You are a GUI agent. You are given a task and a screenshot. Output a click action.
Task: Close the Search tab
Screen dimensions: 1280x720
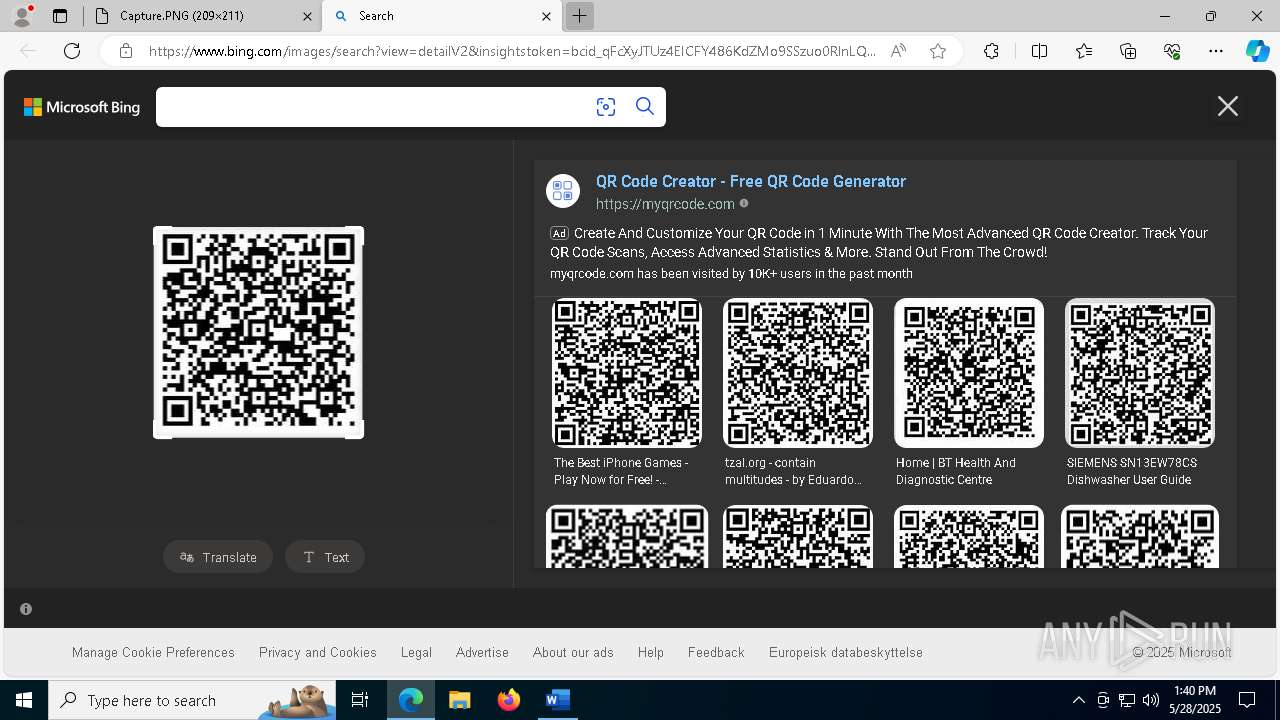(x=546, y=16)
